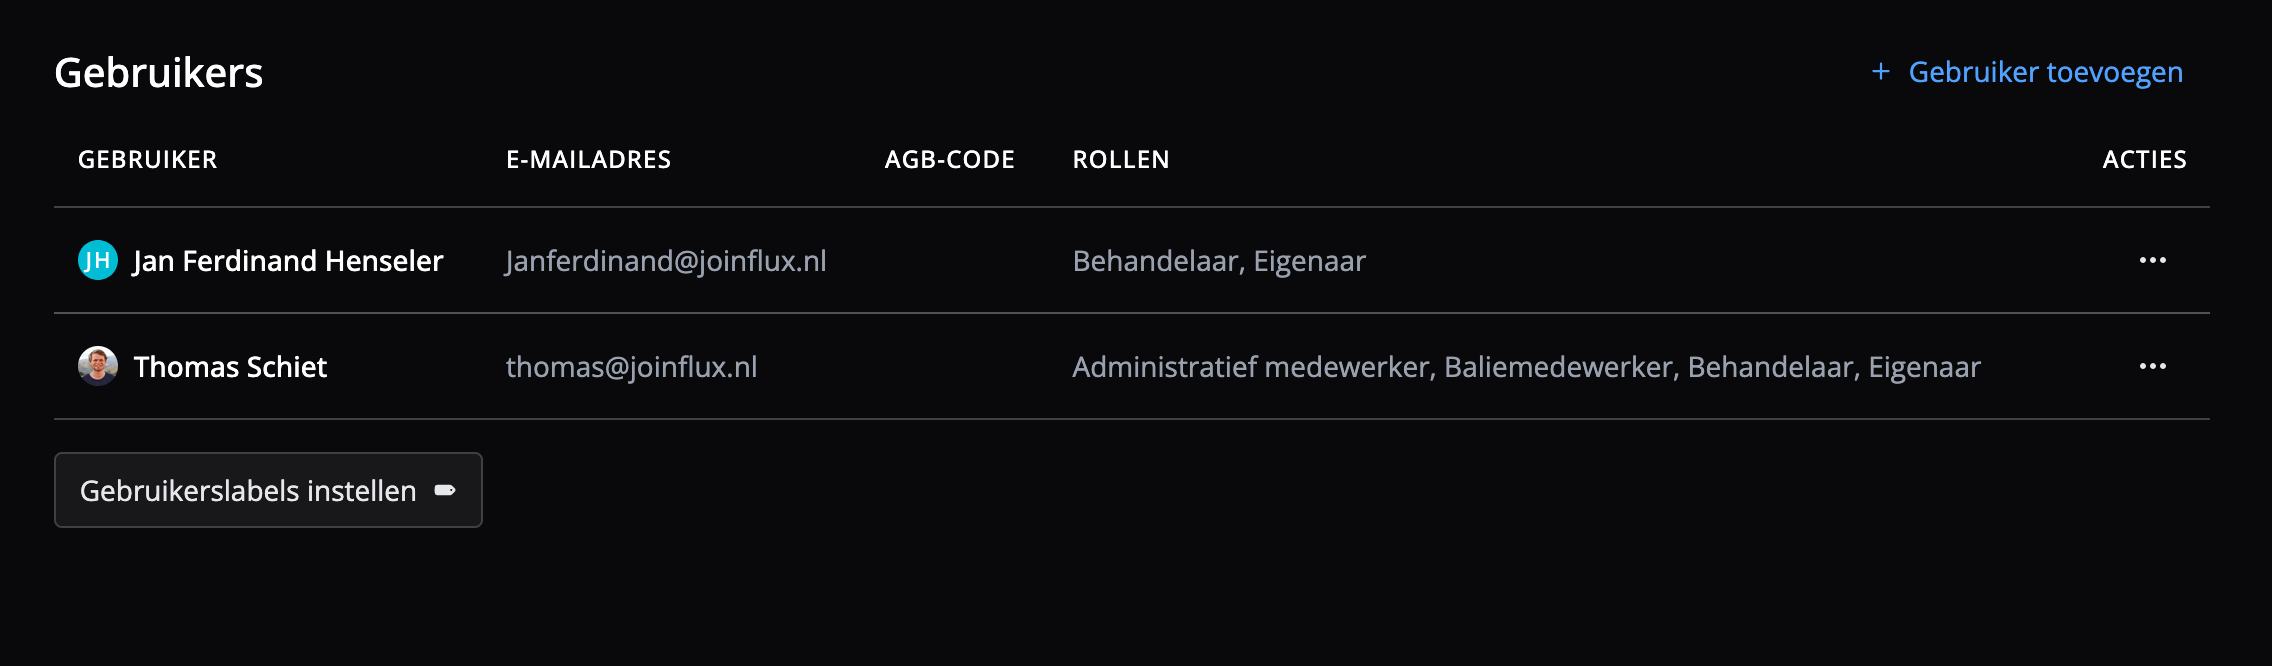This screenshot has height=666, width=2272.
Task: Click the plus icon to add user
Action: tap(1881, 72)
